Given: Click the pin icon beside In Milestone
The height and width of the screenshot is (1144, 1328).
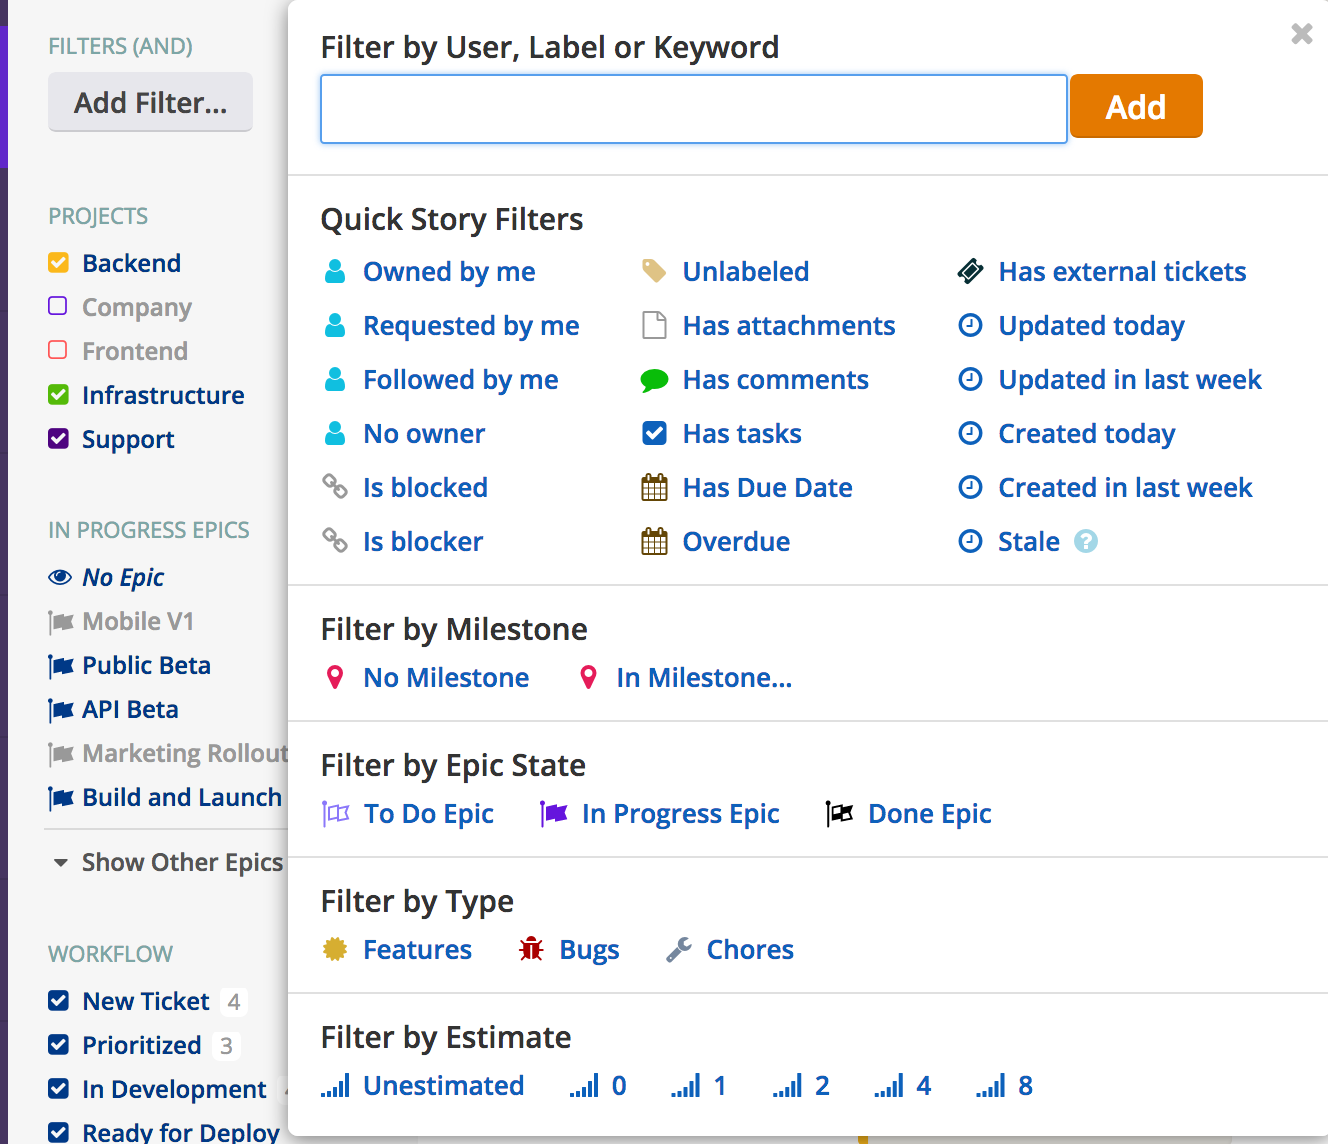Looking at the screenshot, I should (x=589, y=677).
